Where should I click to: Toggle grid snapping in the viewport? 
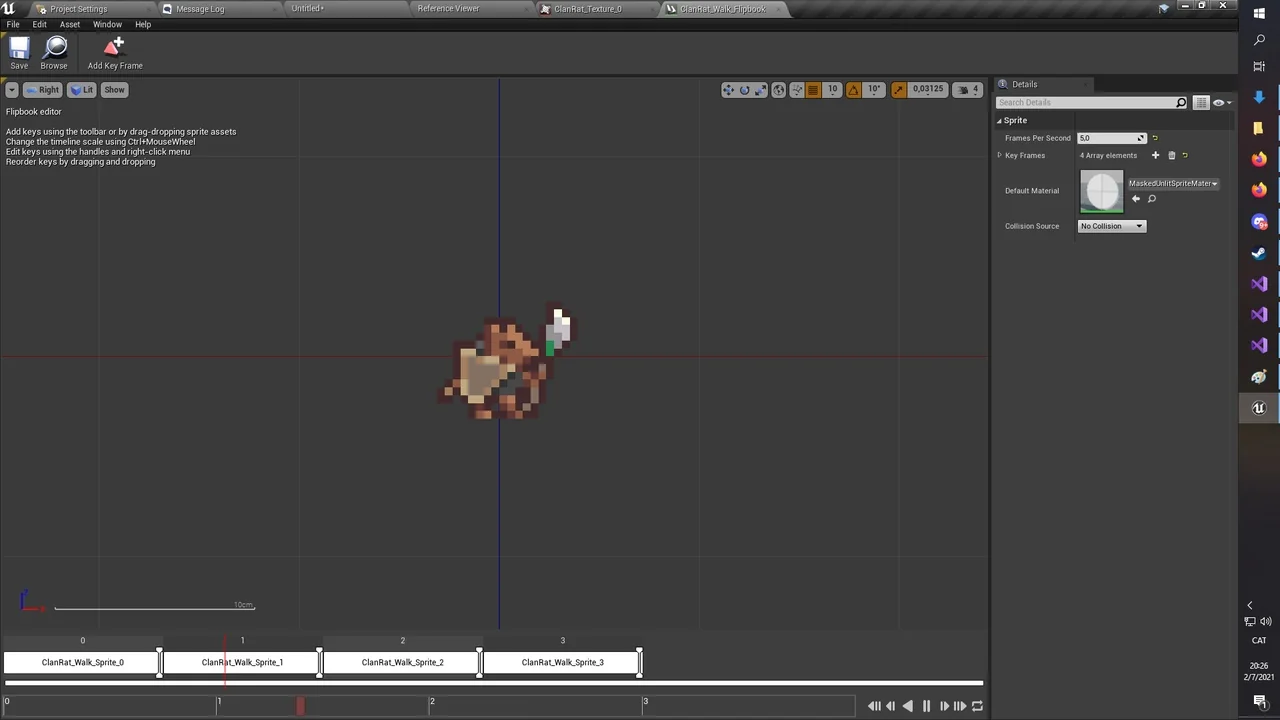[813, 90]
